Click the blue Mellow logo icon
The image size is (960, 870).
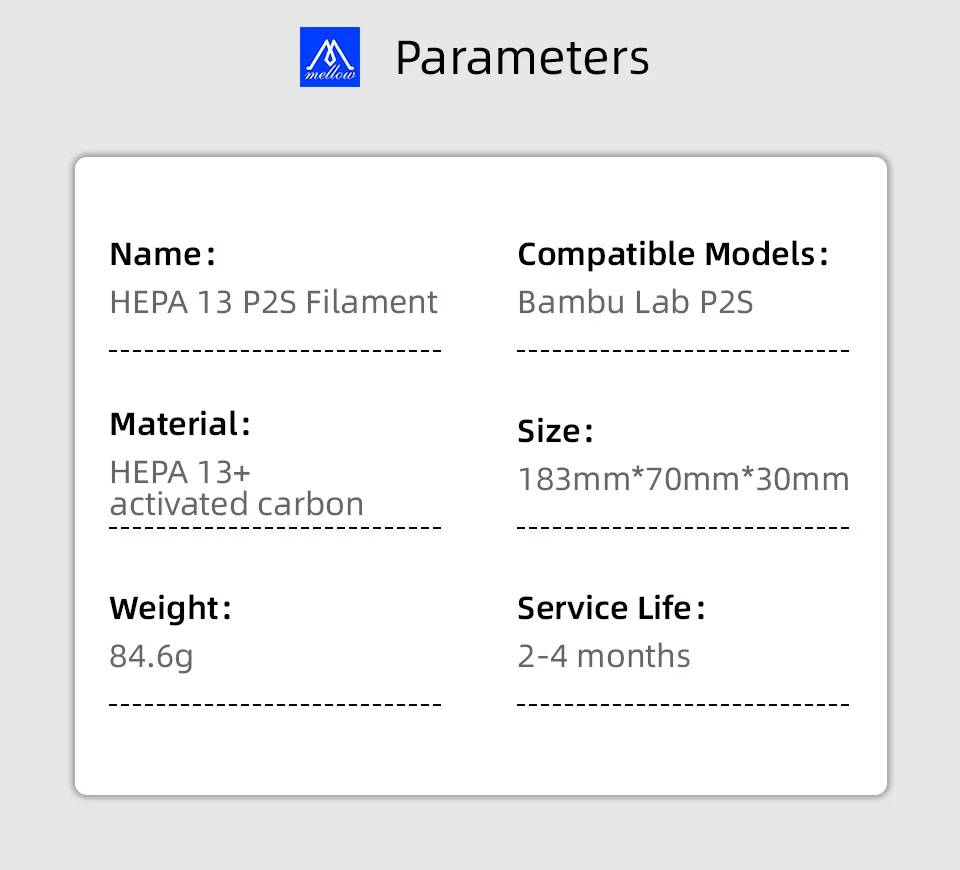330,57
